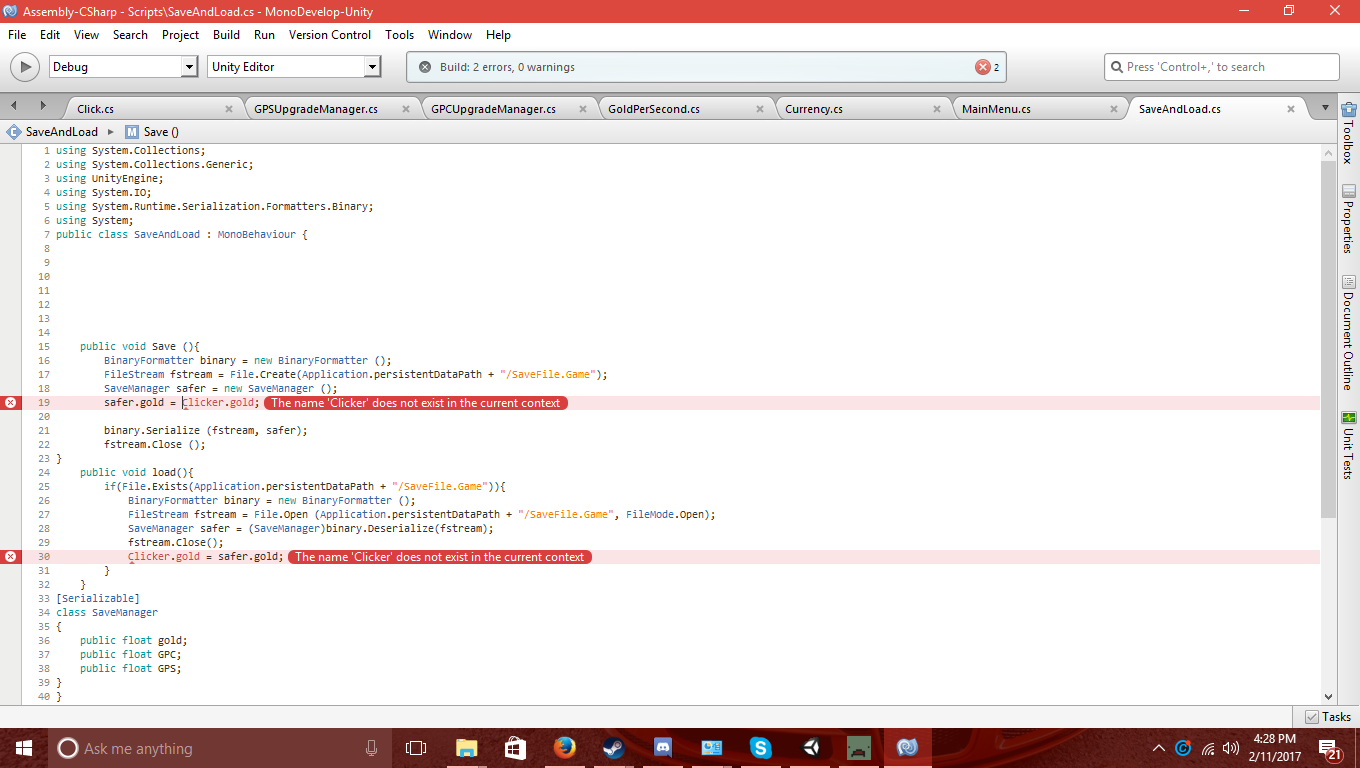Image resolution: width=1360 pixels, height=768 pixels.
Task: Click the line 19 'Clicker' error message bubble
Action: point(416,403)
